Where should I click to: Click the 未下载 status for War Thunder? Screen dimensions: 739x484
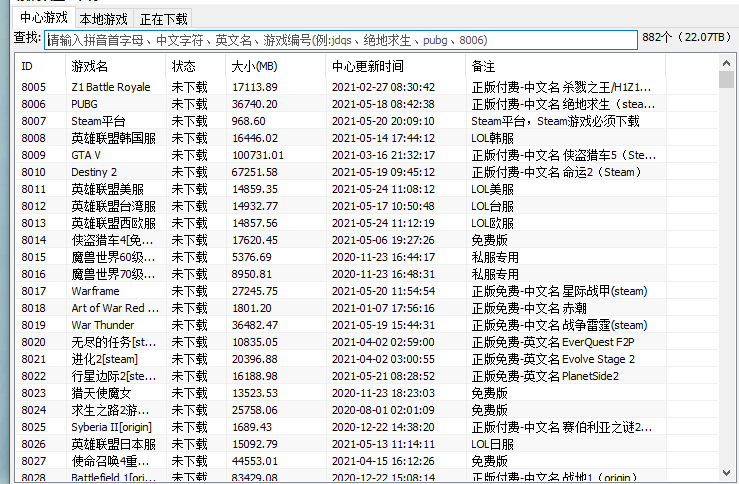pyautogui.click(x=189, y=325)
